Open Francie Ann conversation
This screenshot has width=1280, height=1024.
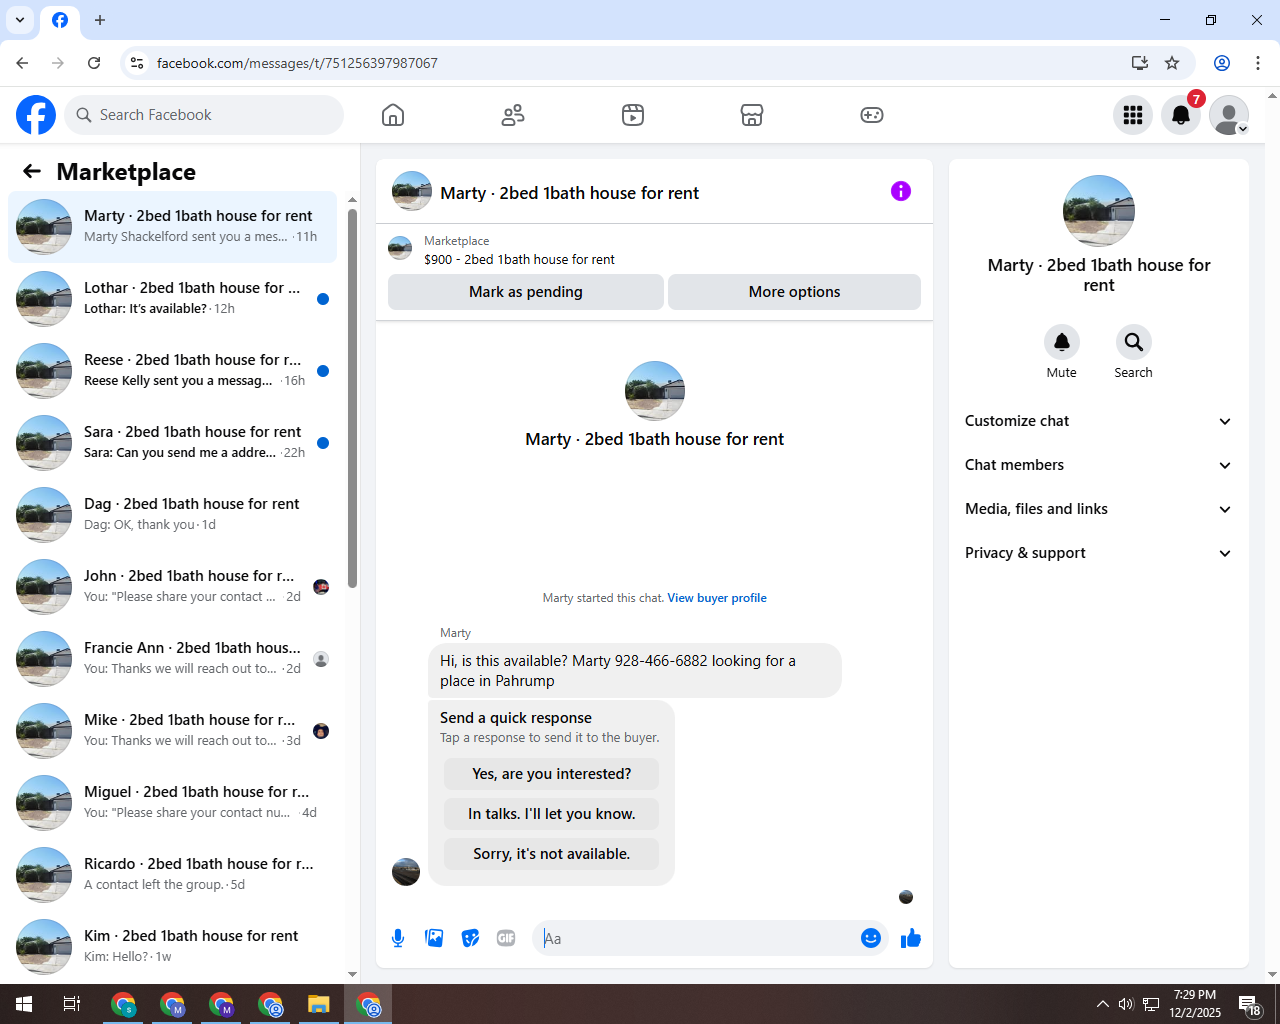(173, 659)
